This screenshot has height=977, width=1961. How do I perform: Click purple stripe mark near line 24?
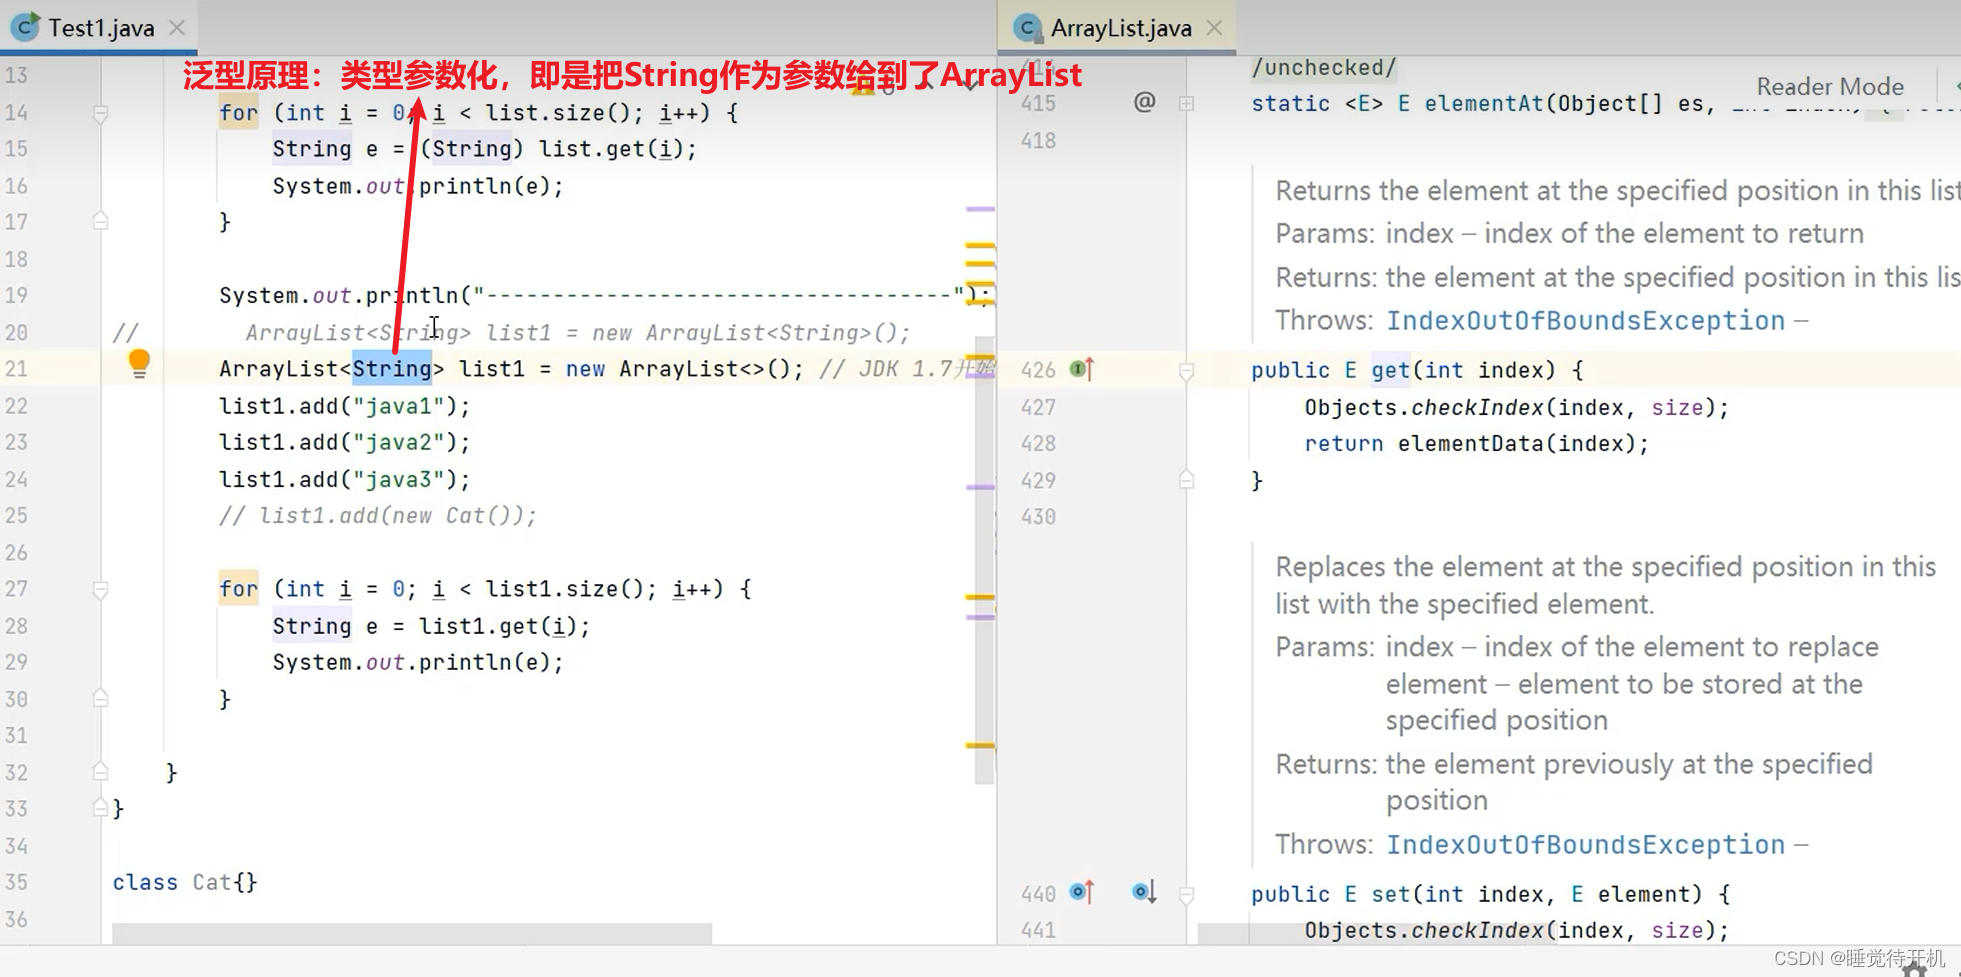tap(980, 487)
